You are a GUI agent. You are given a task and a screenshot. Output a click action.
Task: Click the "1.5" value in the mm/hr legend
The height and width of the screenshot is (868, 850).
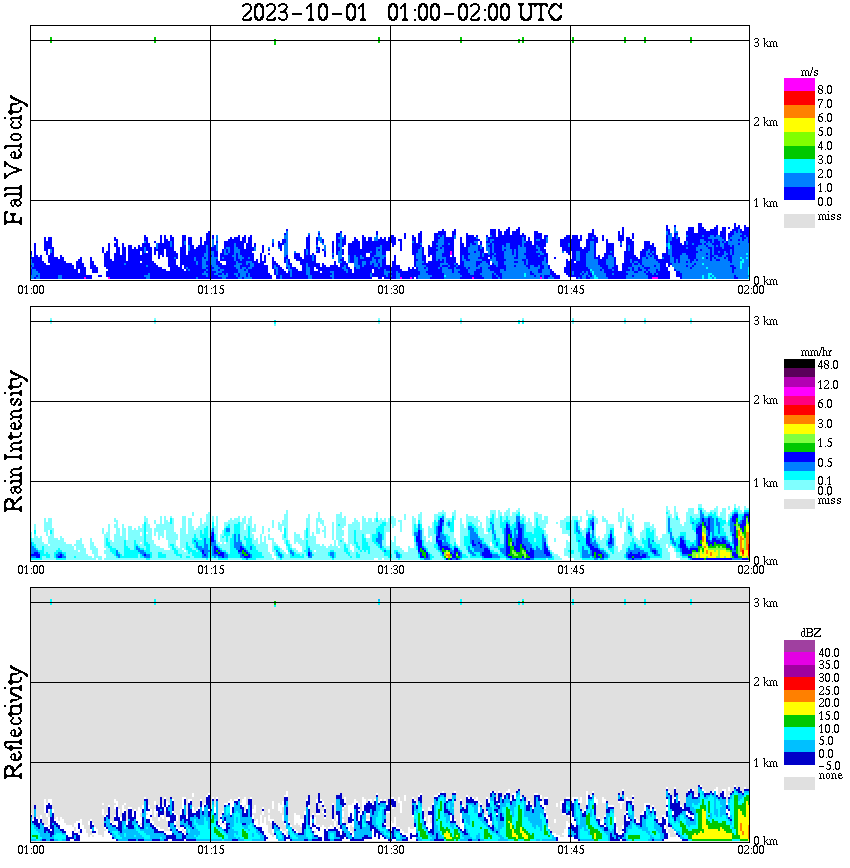825,443
